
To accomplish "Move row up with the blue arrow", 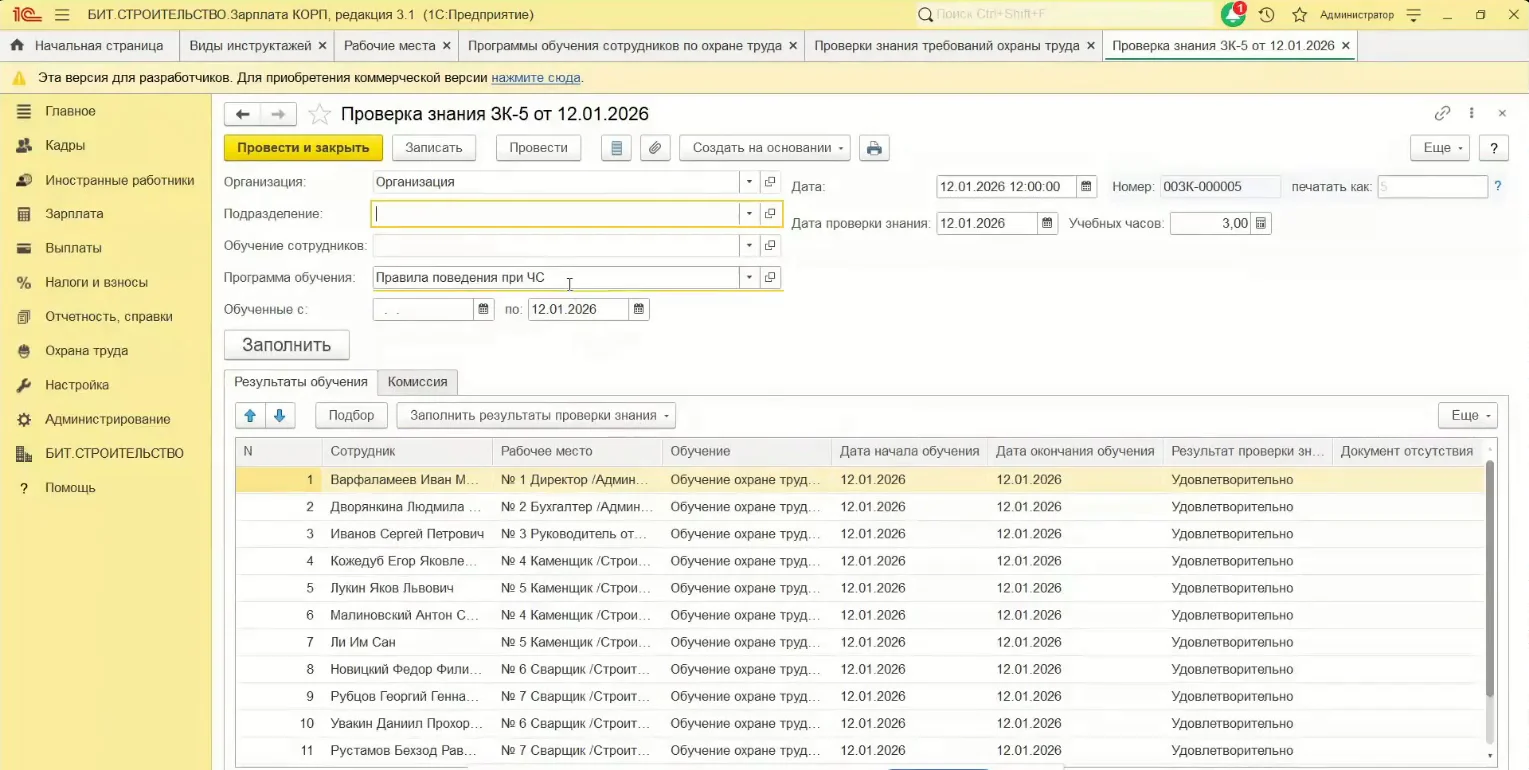I will 250,415.
